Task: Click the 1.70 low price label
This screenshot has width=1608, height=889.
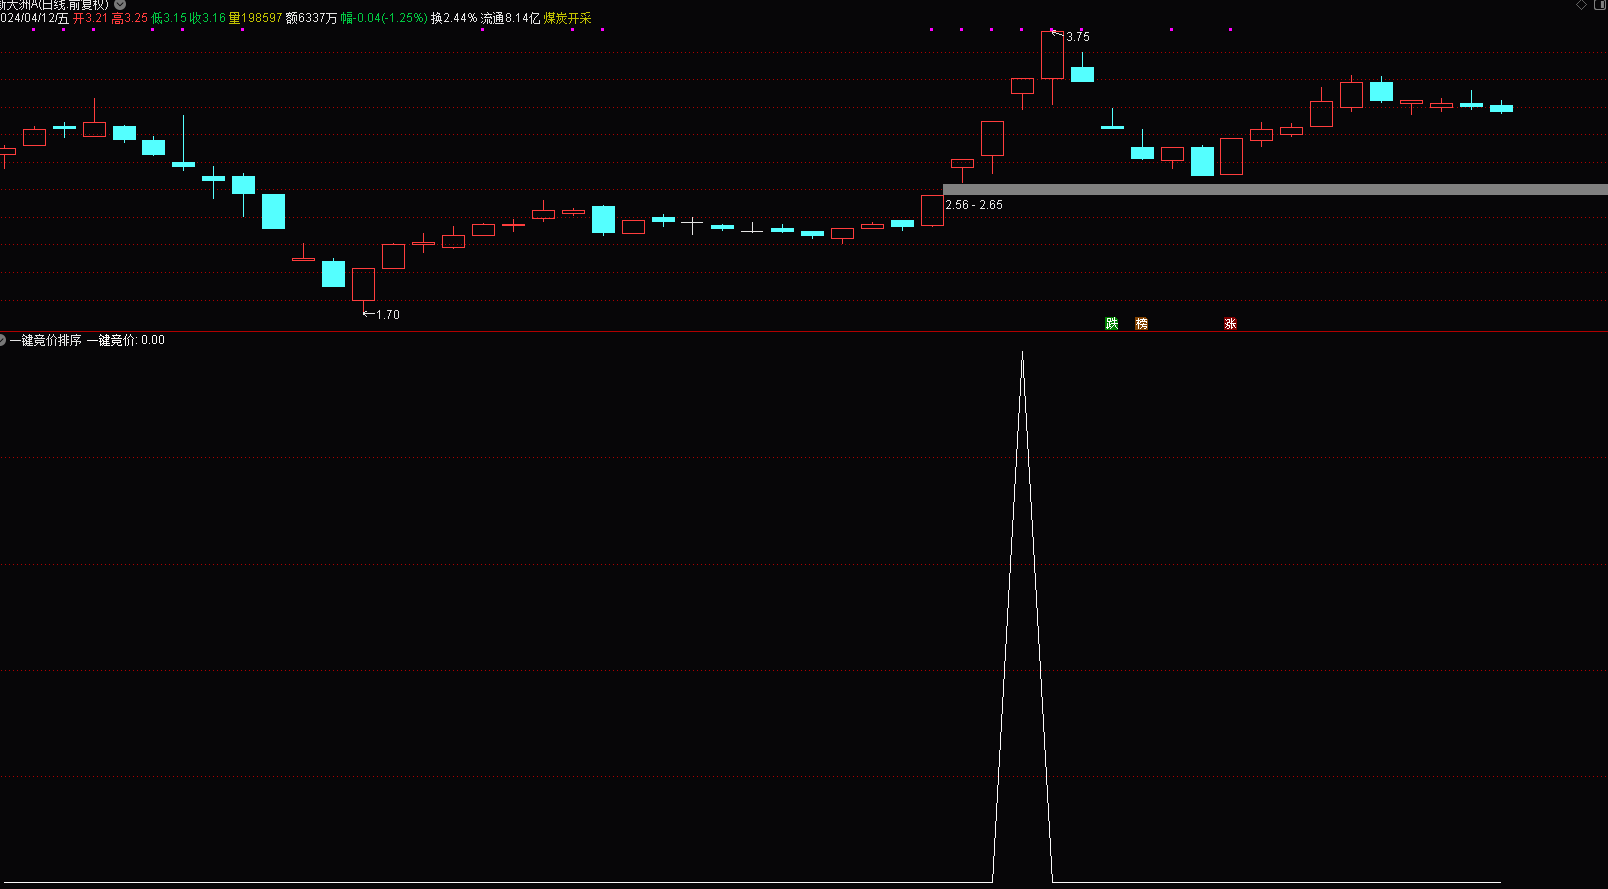Action: [388, 314]
